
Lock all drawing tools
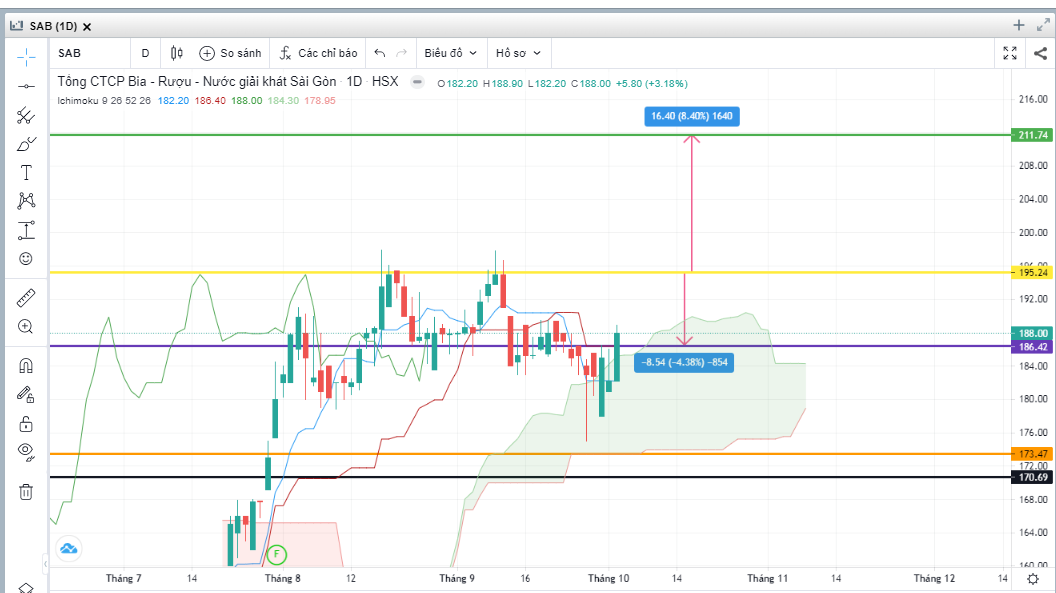pos(26,423)
